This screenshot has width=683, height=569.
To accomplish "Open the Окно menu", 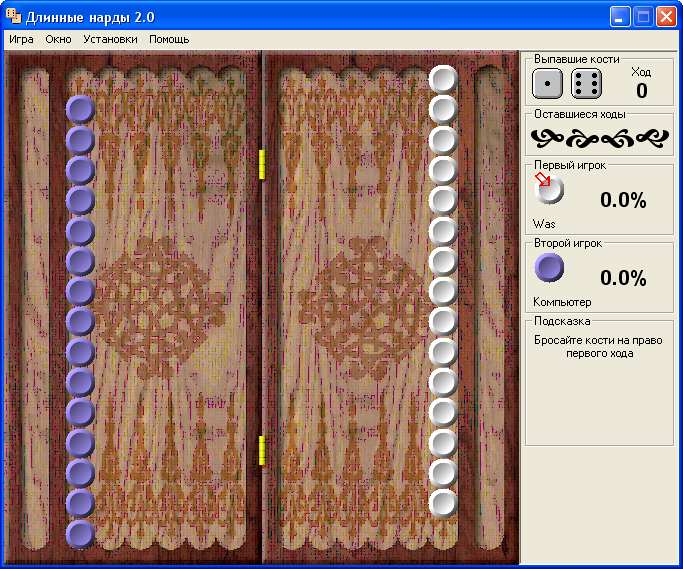I will click(x=58, y=39).
